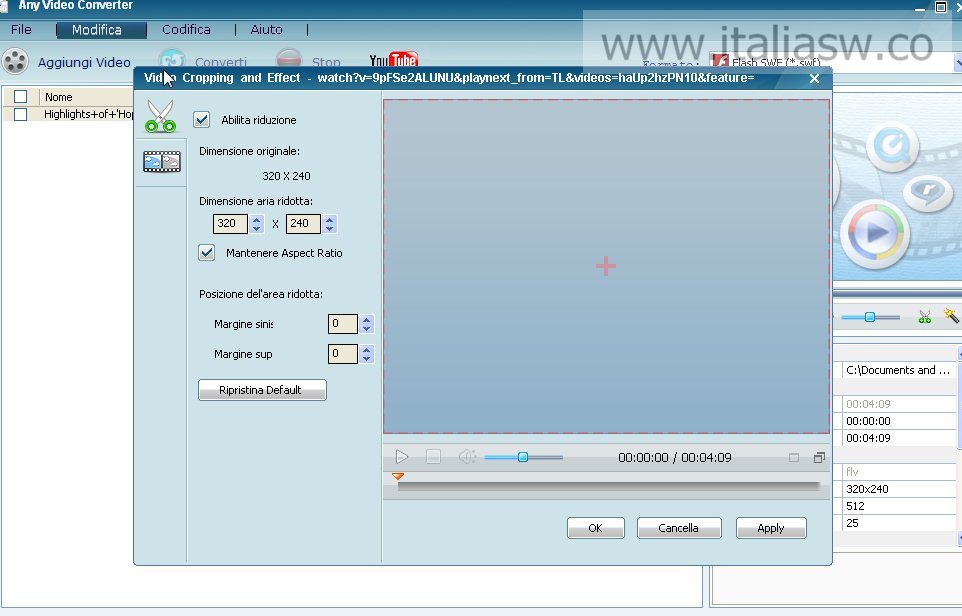Toggle Mantenere Aspect Ratio checkbox
The height and width of the screenshot is (616, 962).
207,253
